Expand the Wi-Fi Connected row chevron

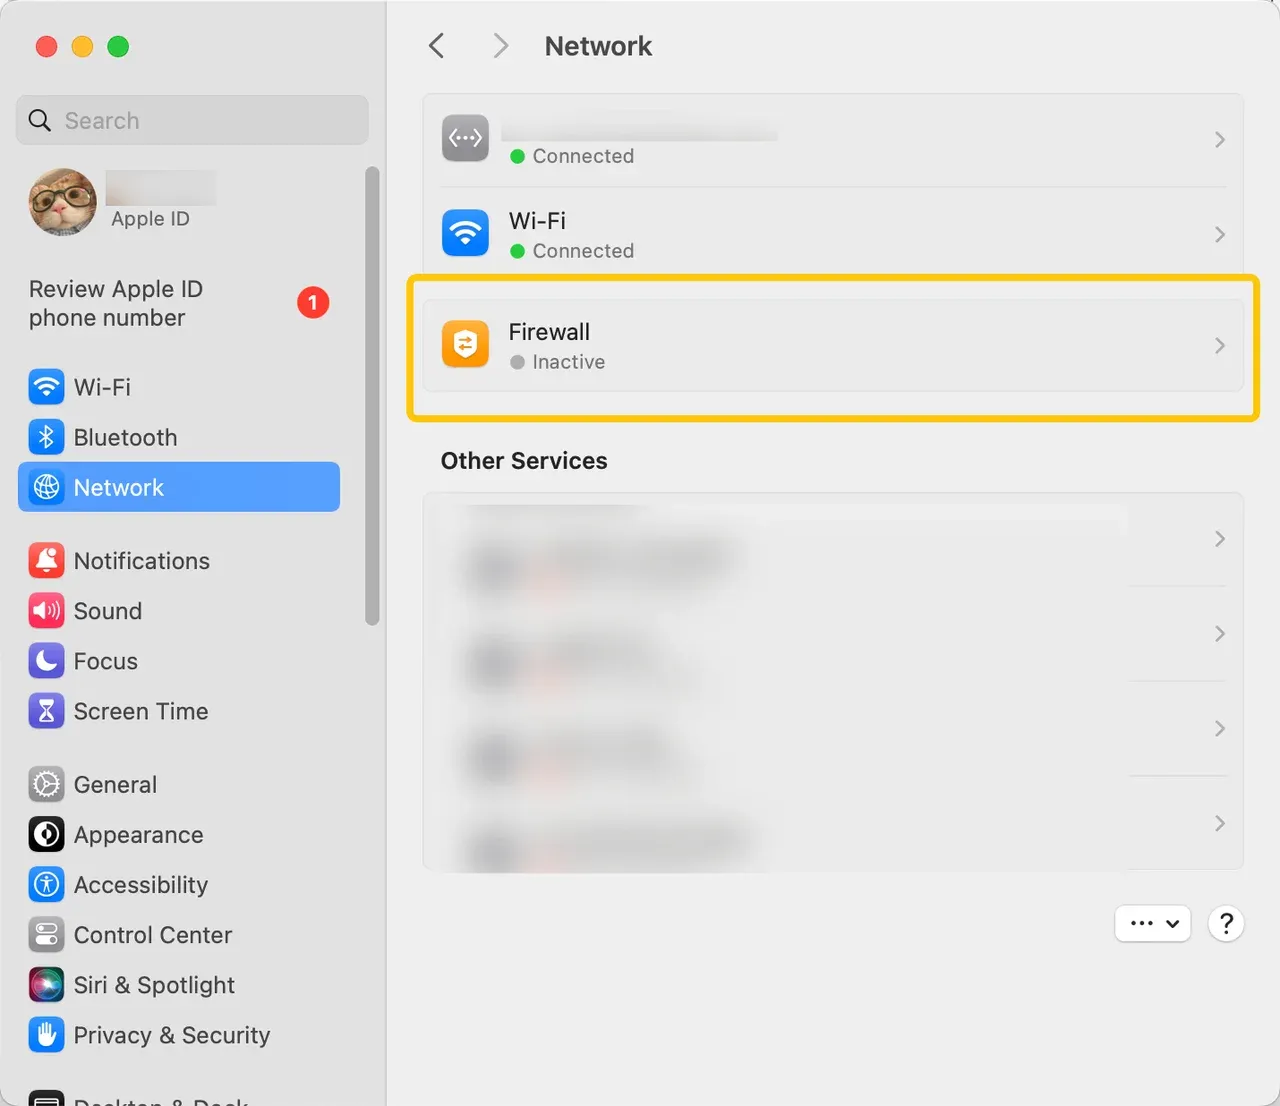click(x=1220, y=235)
